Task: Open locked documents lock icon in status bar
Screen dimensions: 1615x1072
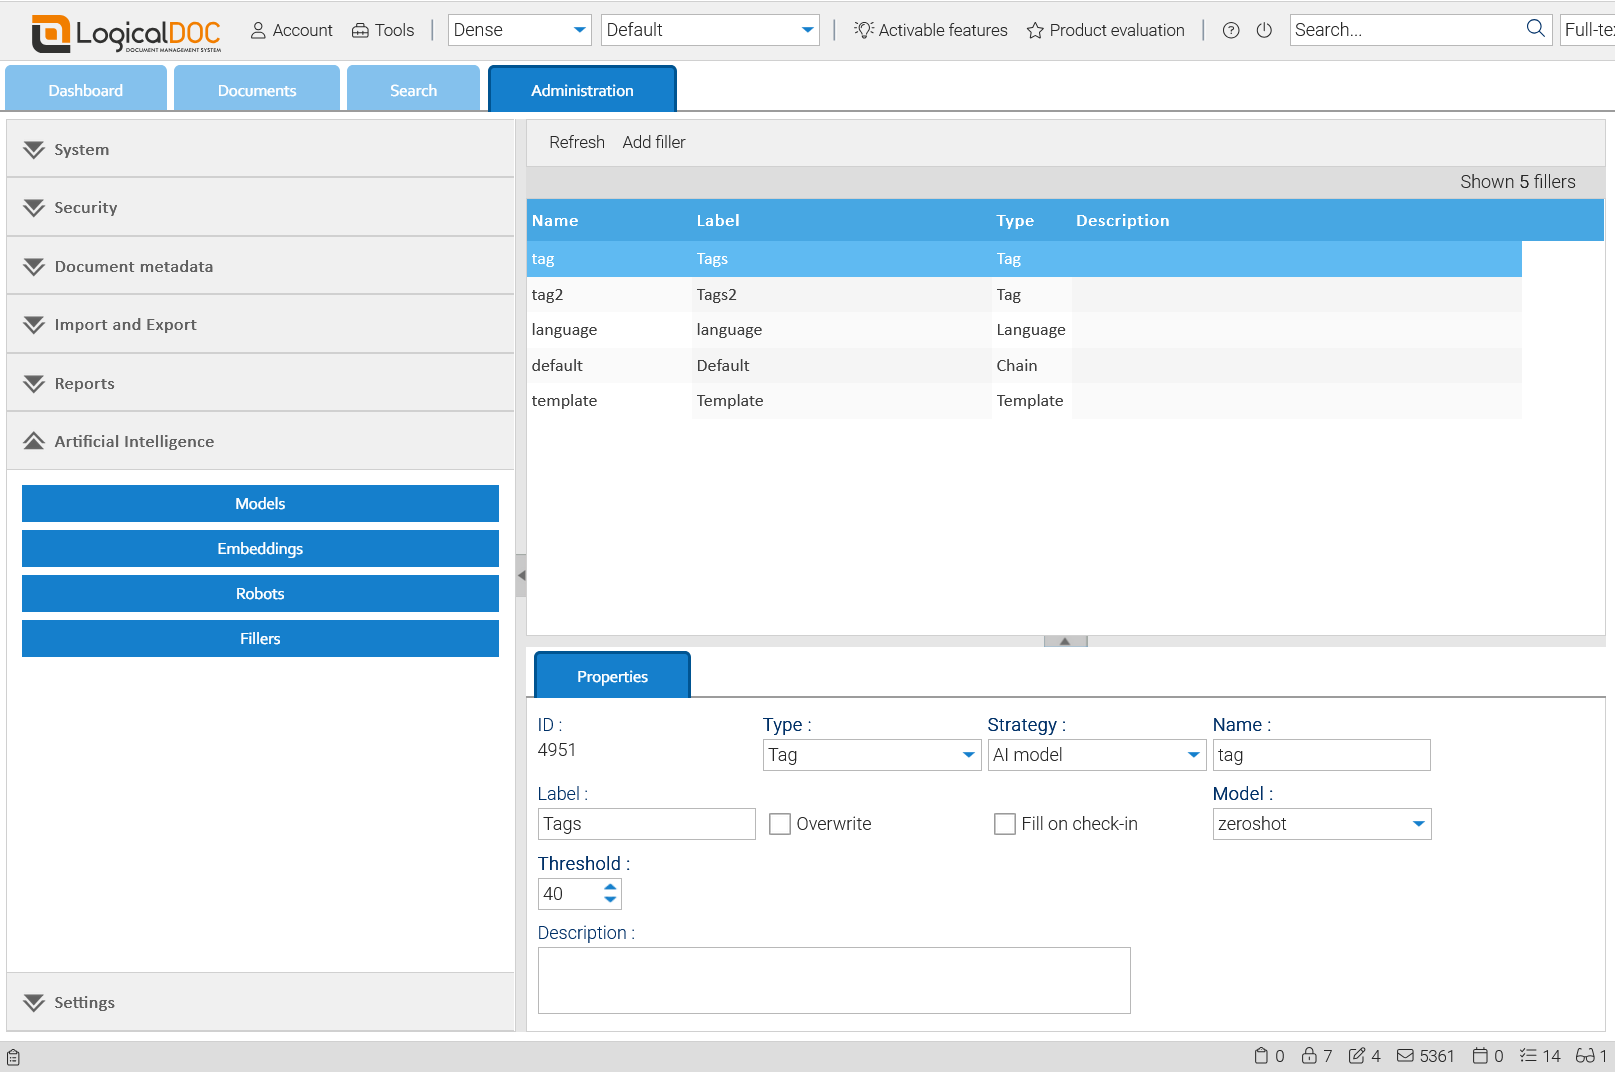Action: point(1309,1056)
